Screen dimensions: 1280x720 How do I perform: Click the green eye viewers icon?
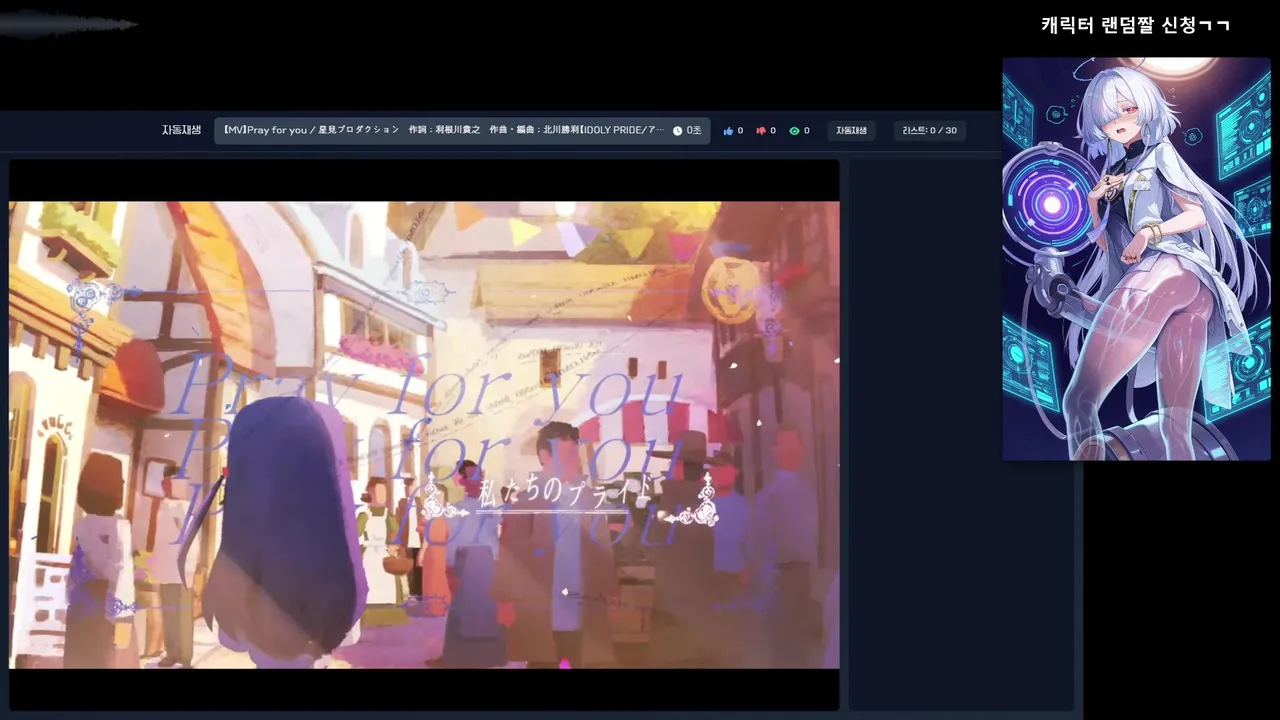[x=794, y=131]
